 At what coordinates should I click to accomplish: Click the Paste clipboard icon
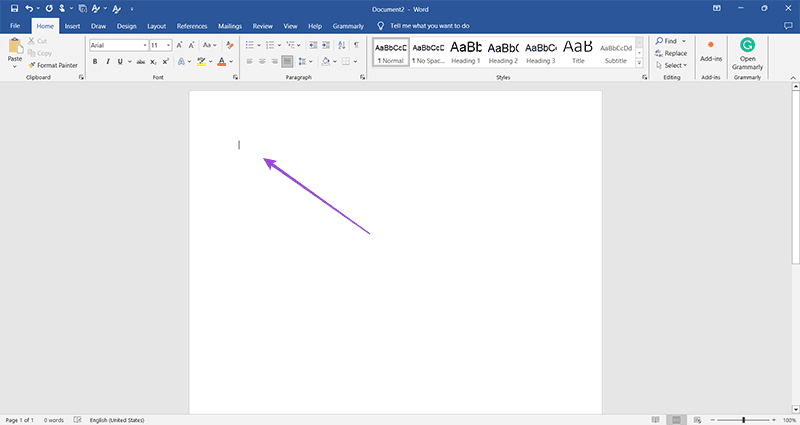(x=15, y=46)
